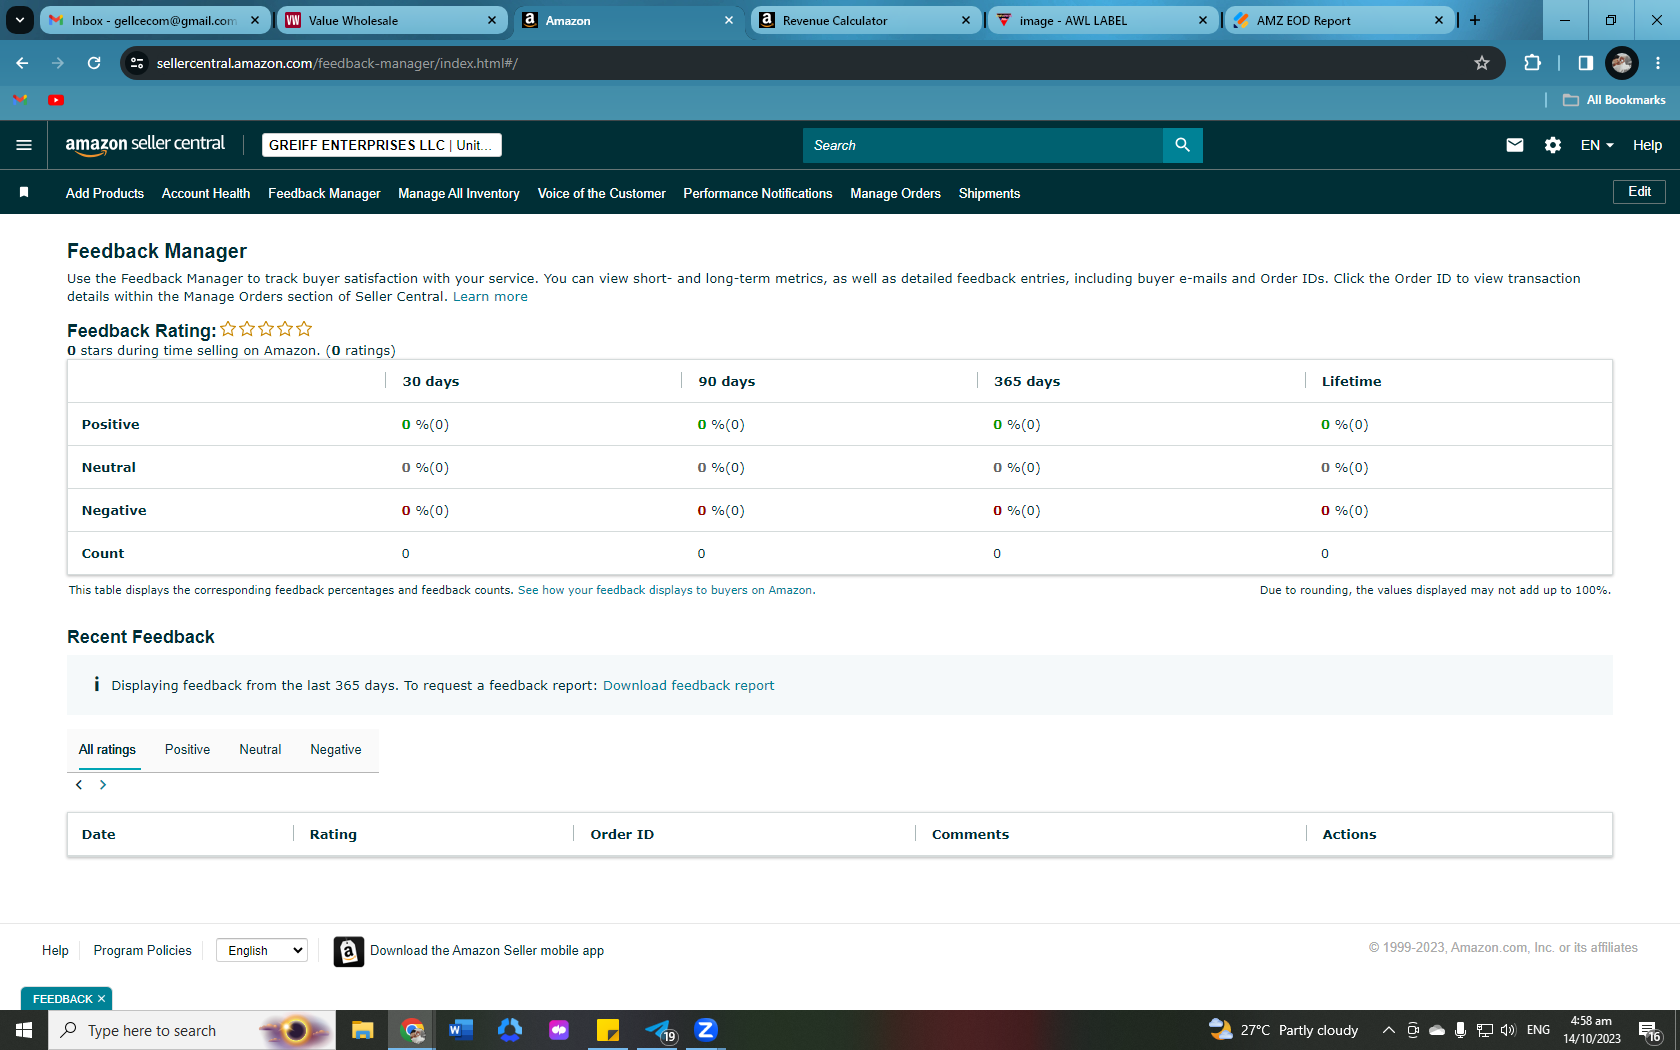Open Telegram from the taskbar
This screenshot has height=1050, width=1680.
click(659, 1030)
